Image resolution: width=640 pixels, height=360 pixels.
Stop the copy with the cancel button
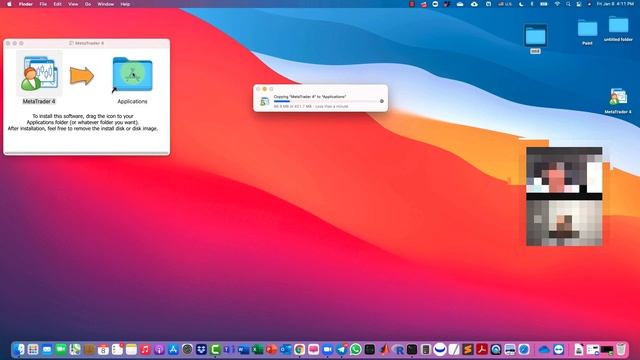point(382,101)
